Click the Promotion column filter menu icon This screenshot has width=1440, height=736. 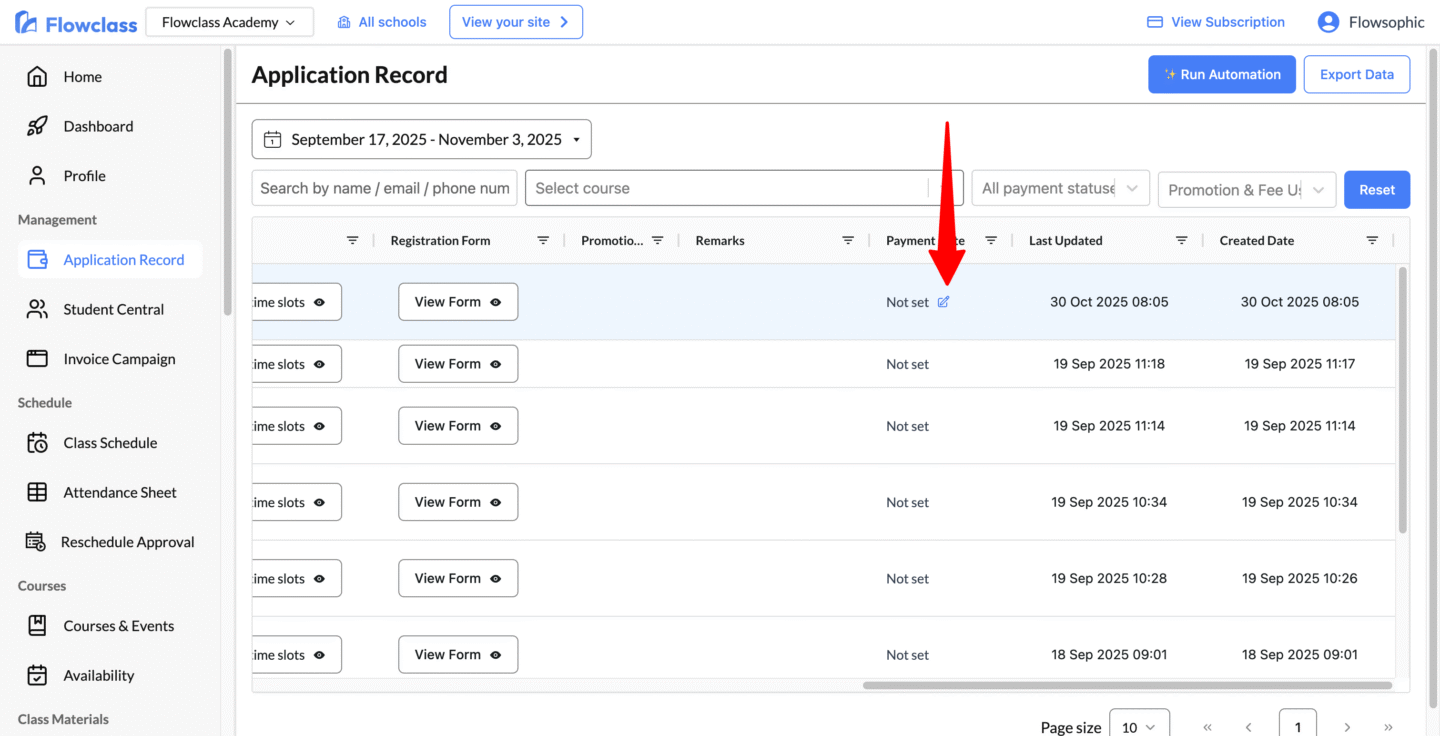tap(658, 241)
